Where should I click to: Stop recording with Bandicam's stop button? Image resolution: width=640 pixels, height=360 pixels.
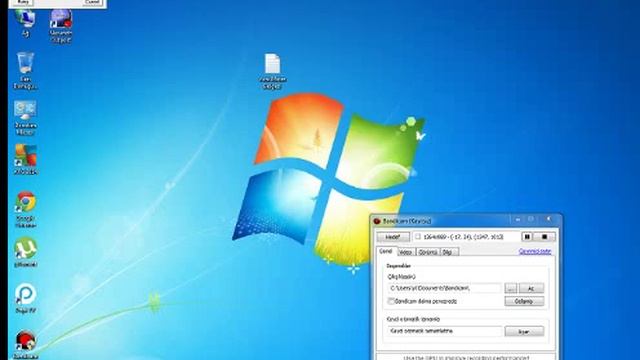[544, 237]
